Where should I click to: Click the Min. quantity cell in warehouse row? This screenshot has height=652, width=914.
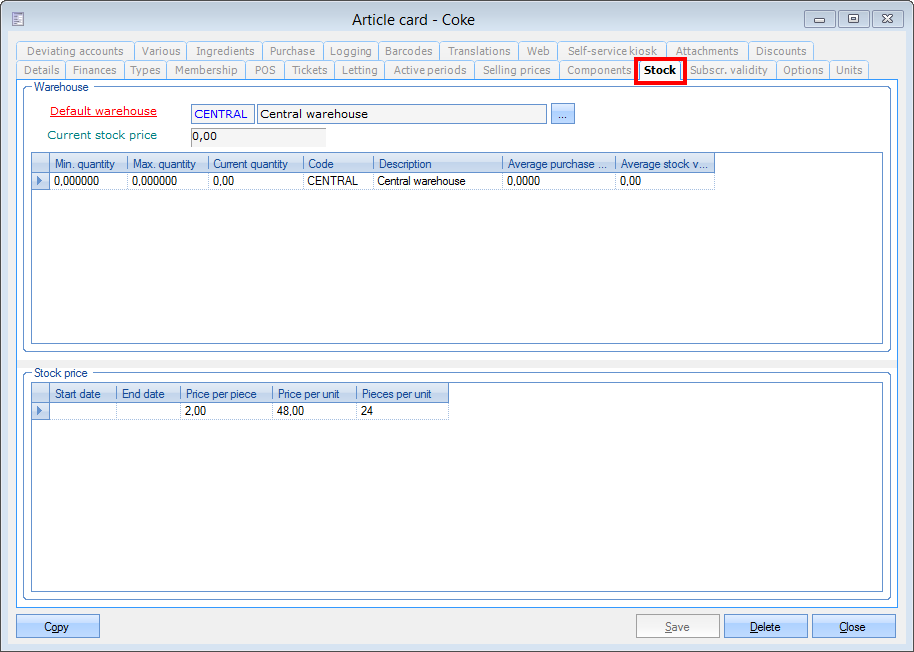88,181
